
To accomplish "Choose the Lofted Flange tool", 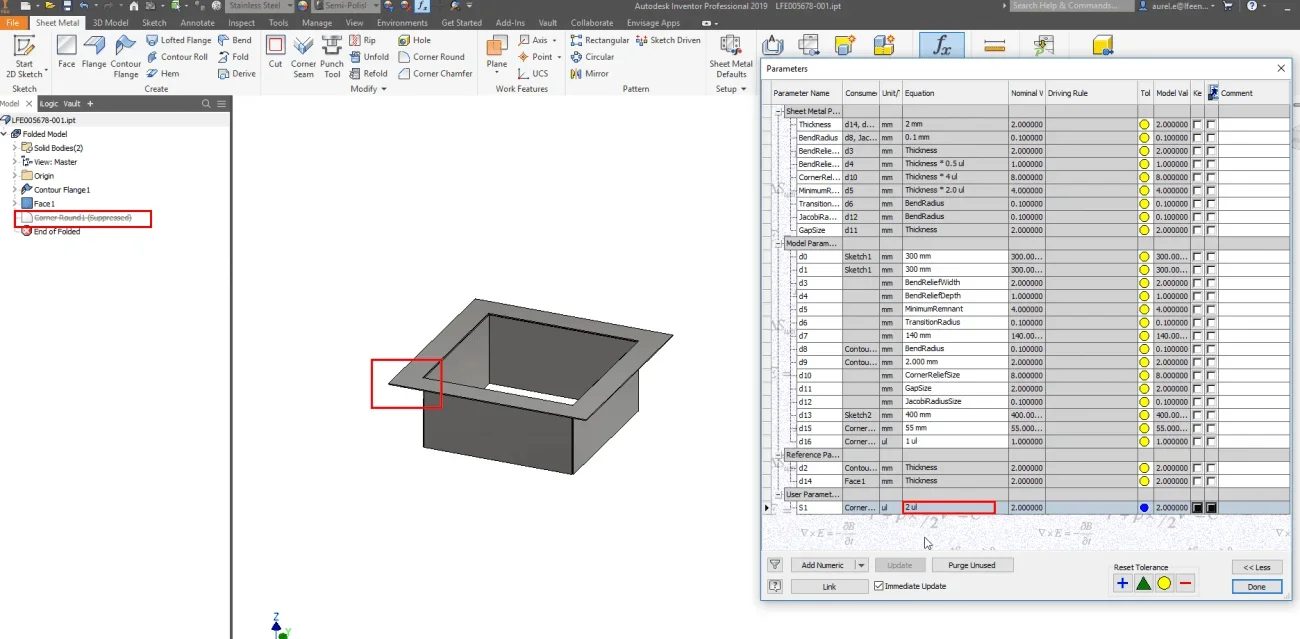I will (179, 40).
